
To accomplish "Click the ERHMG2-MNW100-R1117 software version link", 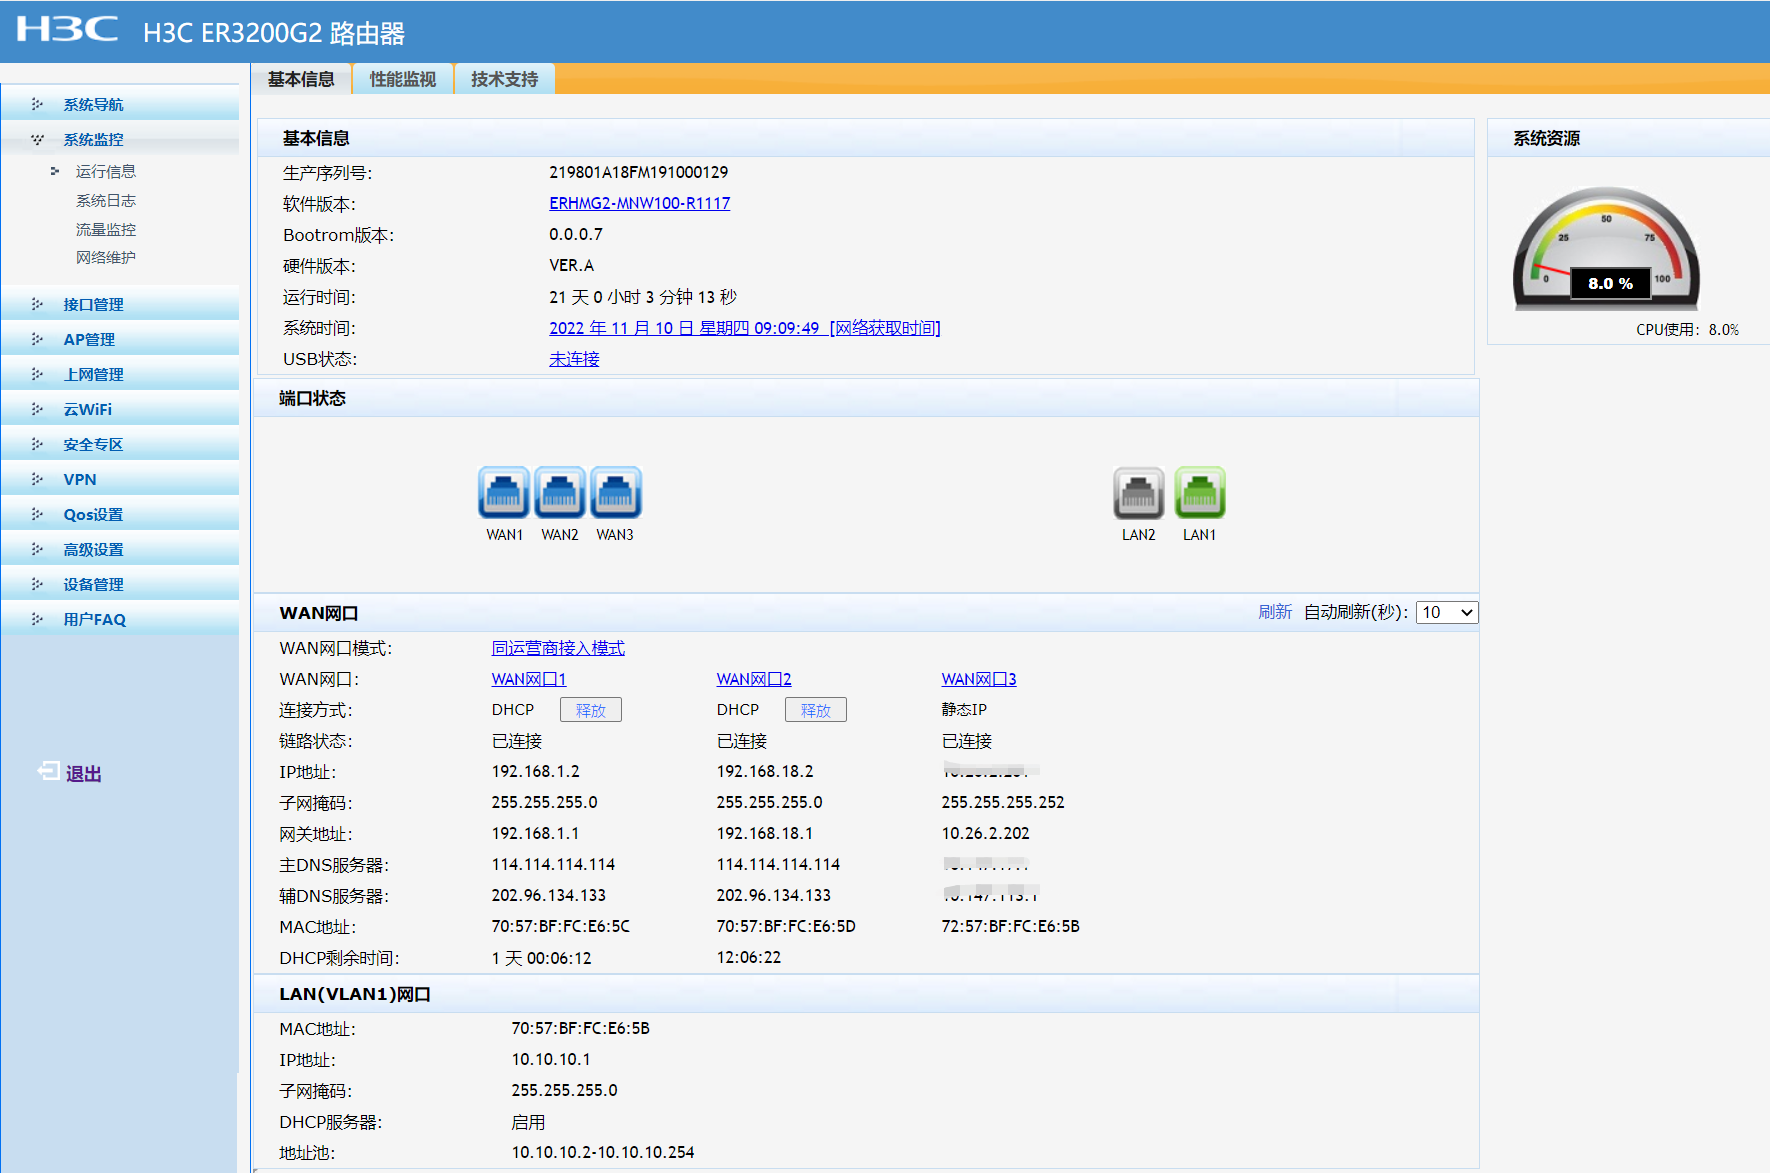I will (640, 203).
